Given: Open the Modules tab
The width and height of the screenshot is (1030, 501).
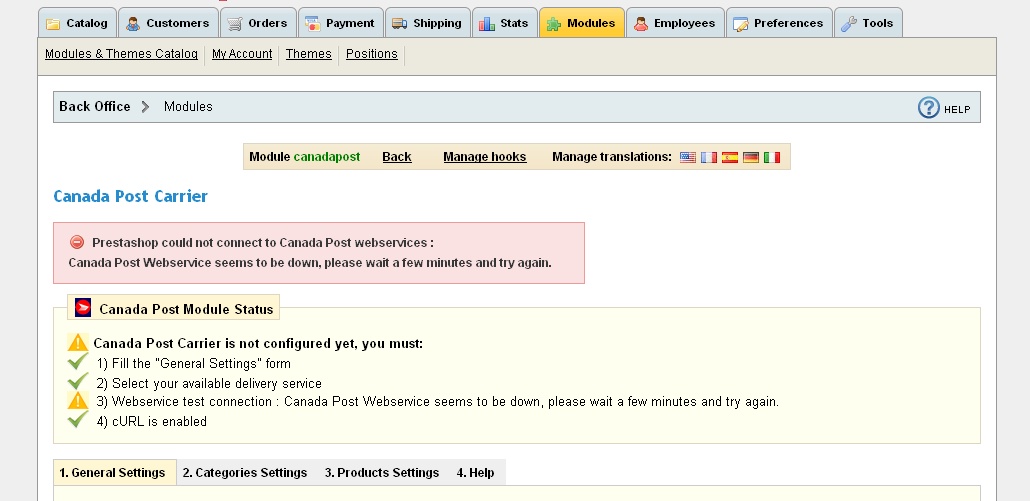Looking at the screenshot, I should pyautogui.click(x=582, y=23).
